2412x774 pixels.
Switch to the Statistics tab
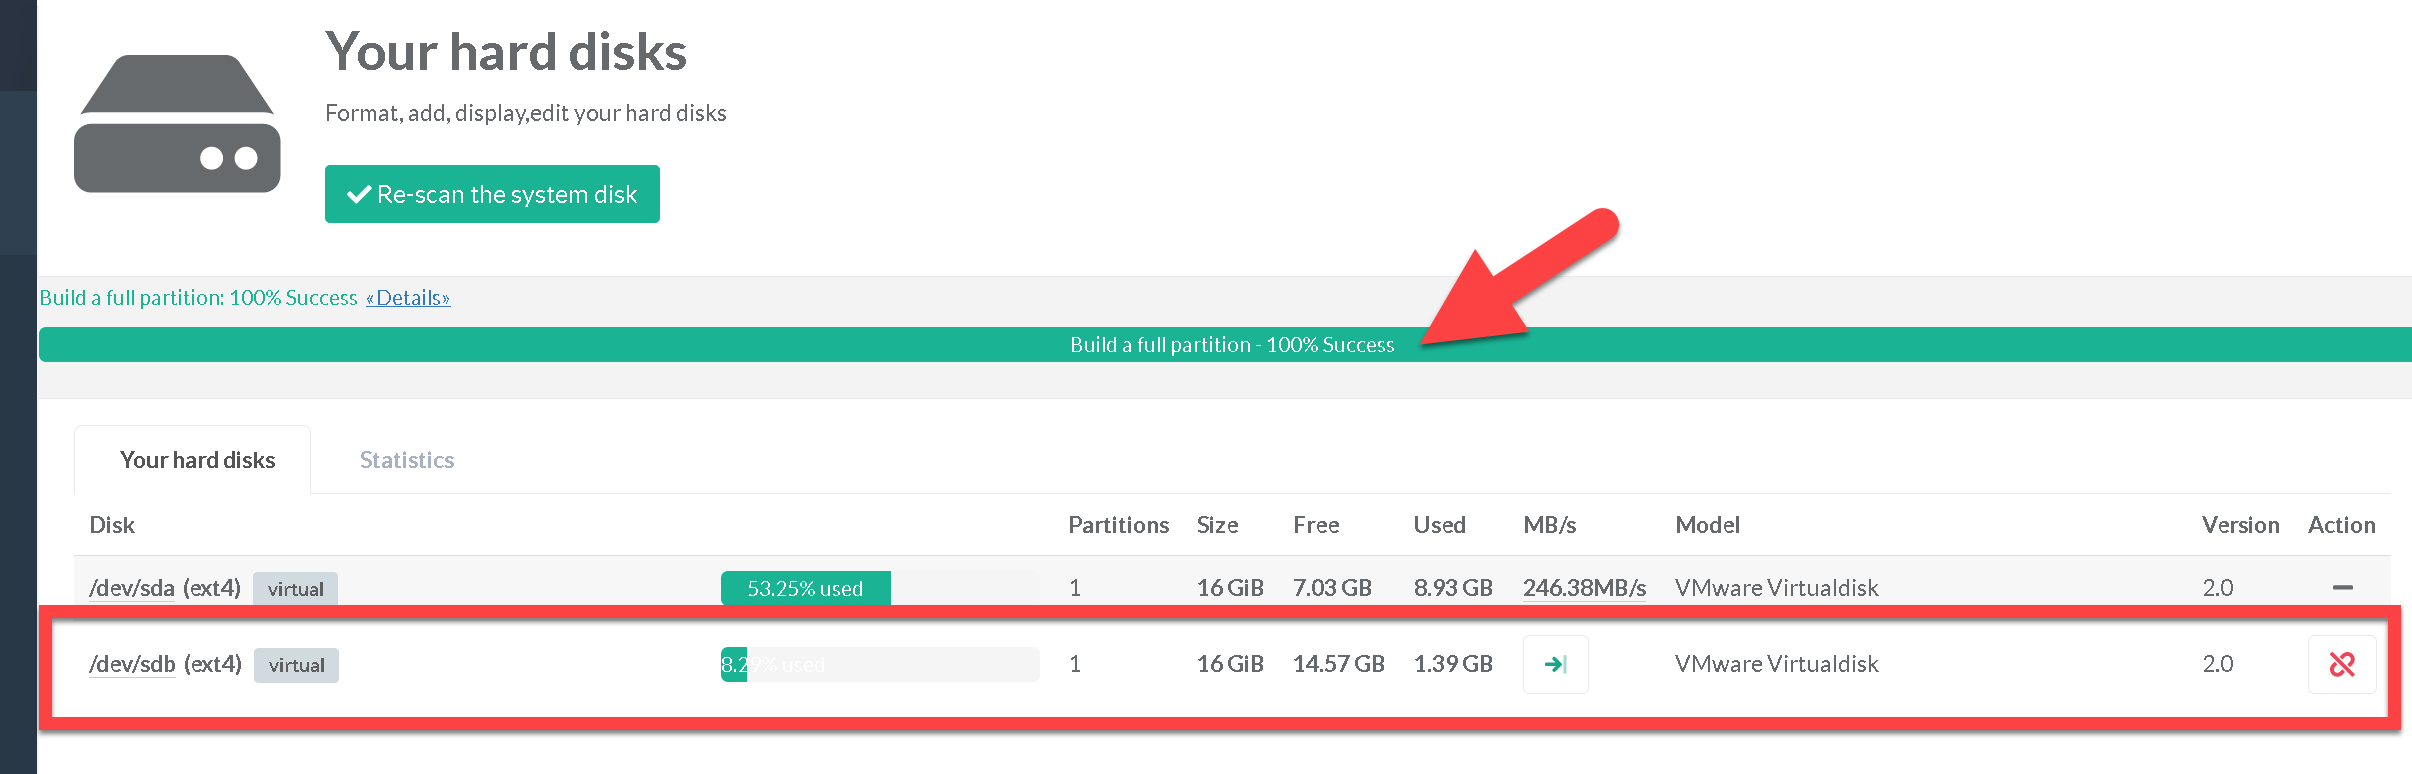406,460
